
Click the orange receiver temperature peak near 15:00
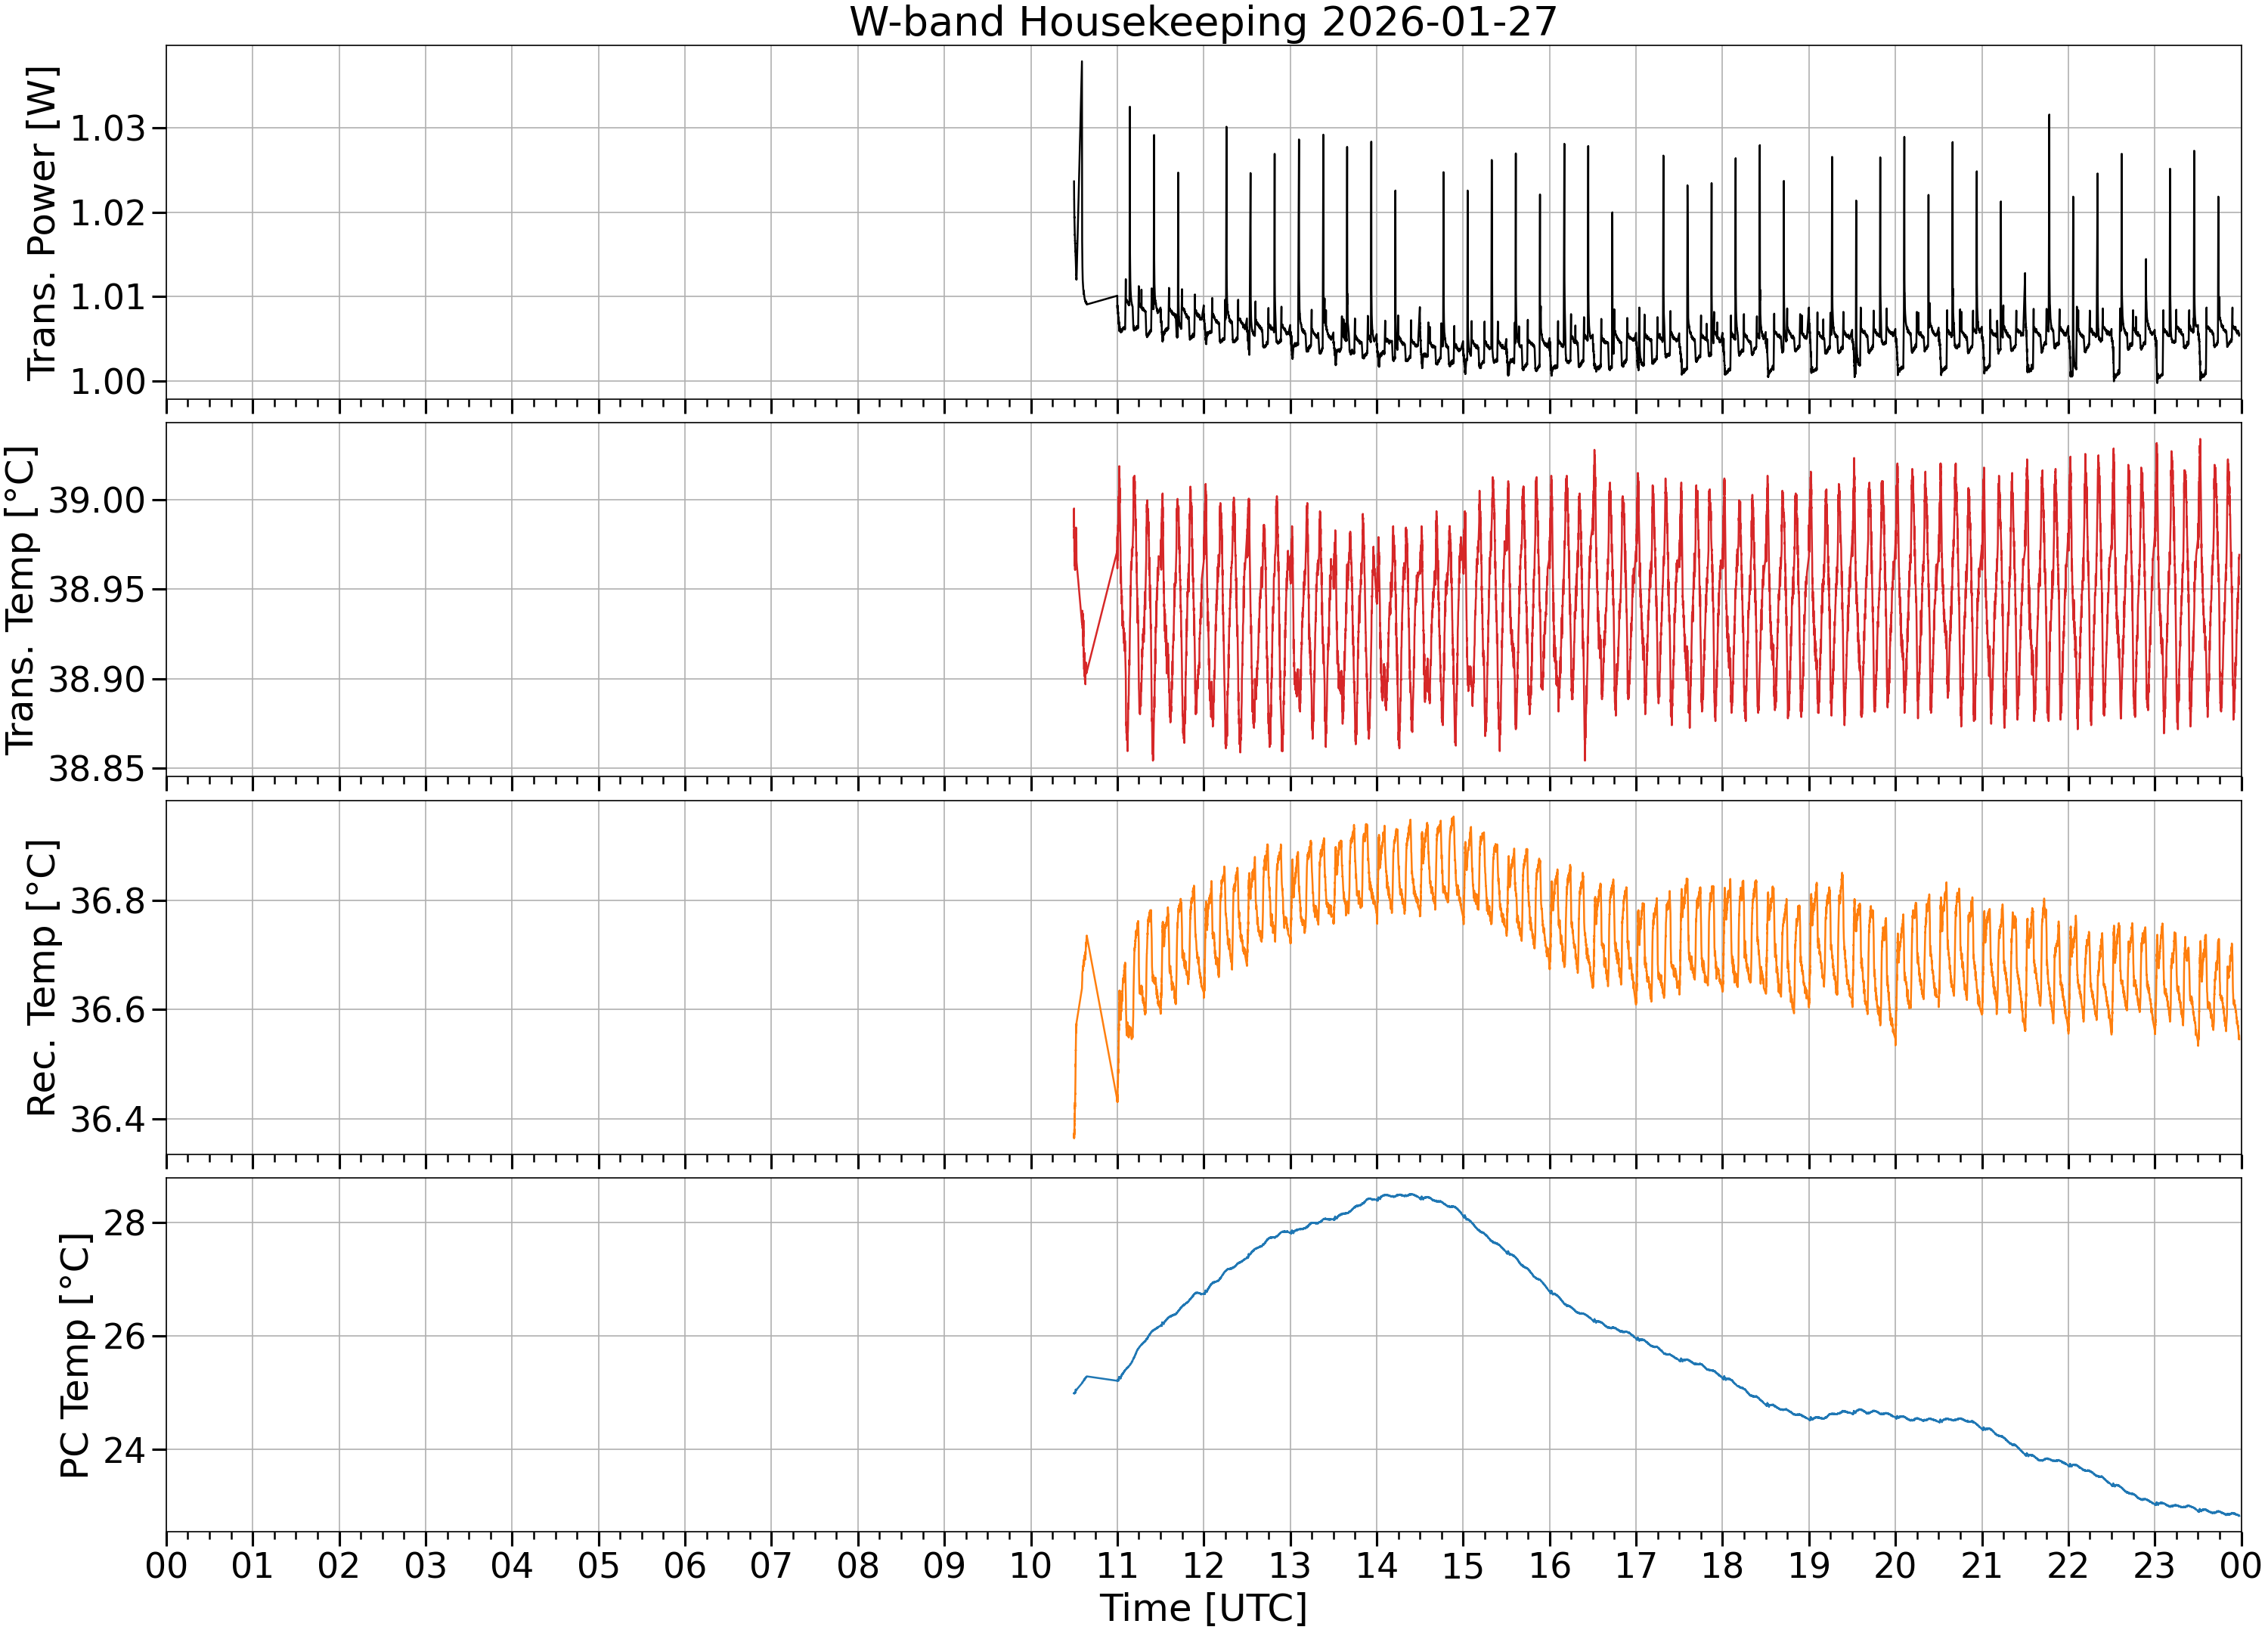coord(1453,817)
